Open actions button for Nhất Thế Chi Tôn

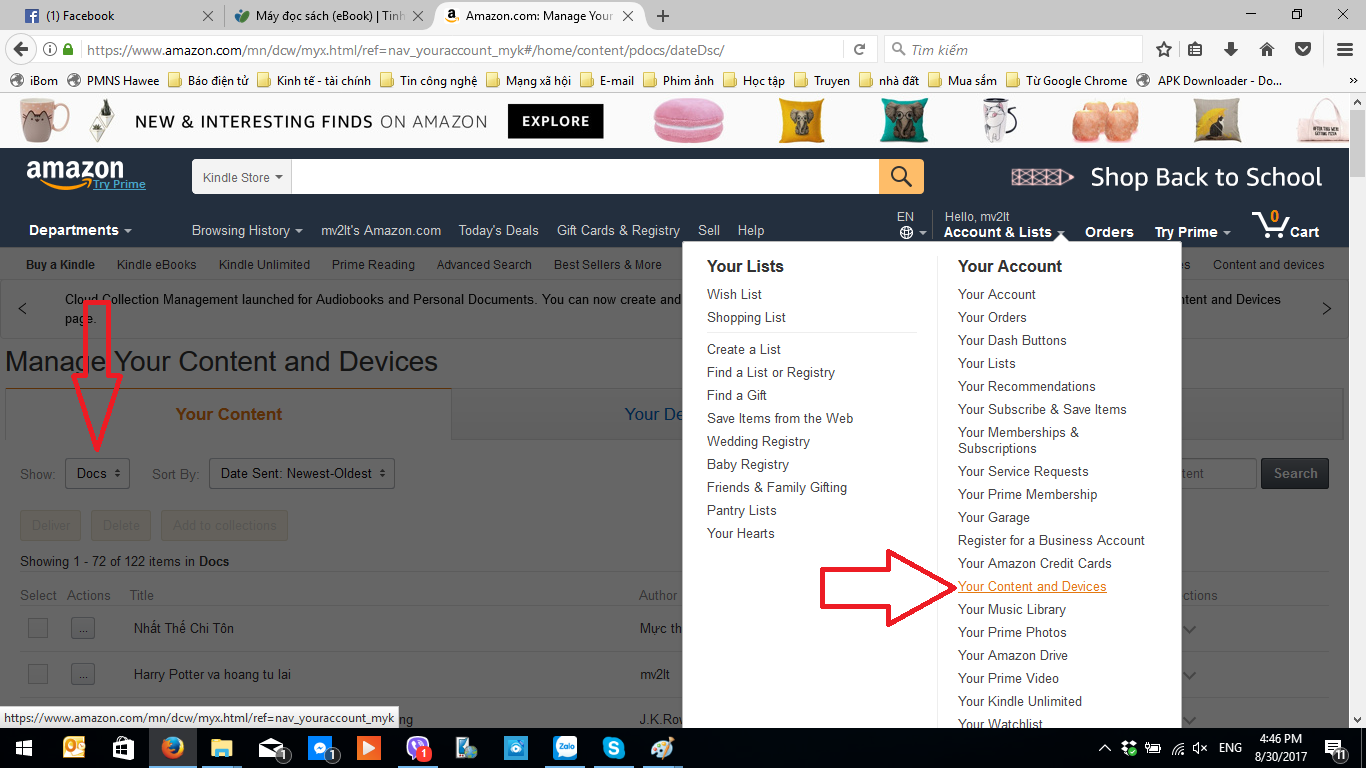coord(83,628)
